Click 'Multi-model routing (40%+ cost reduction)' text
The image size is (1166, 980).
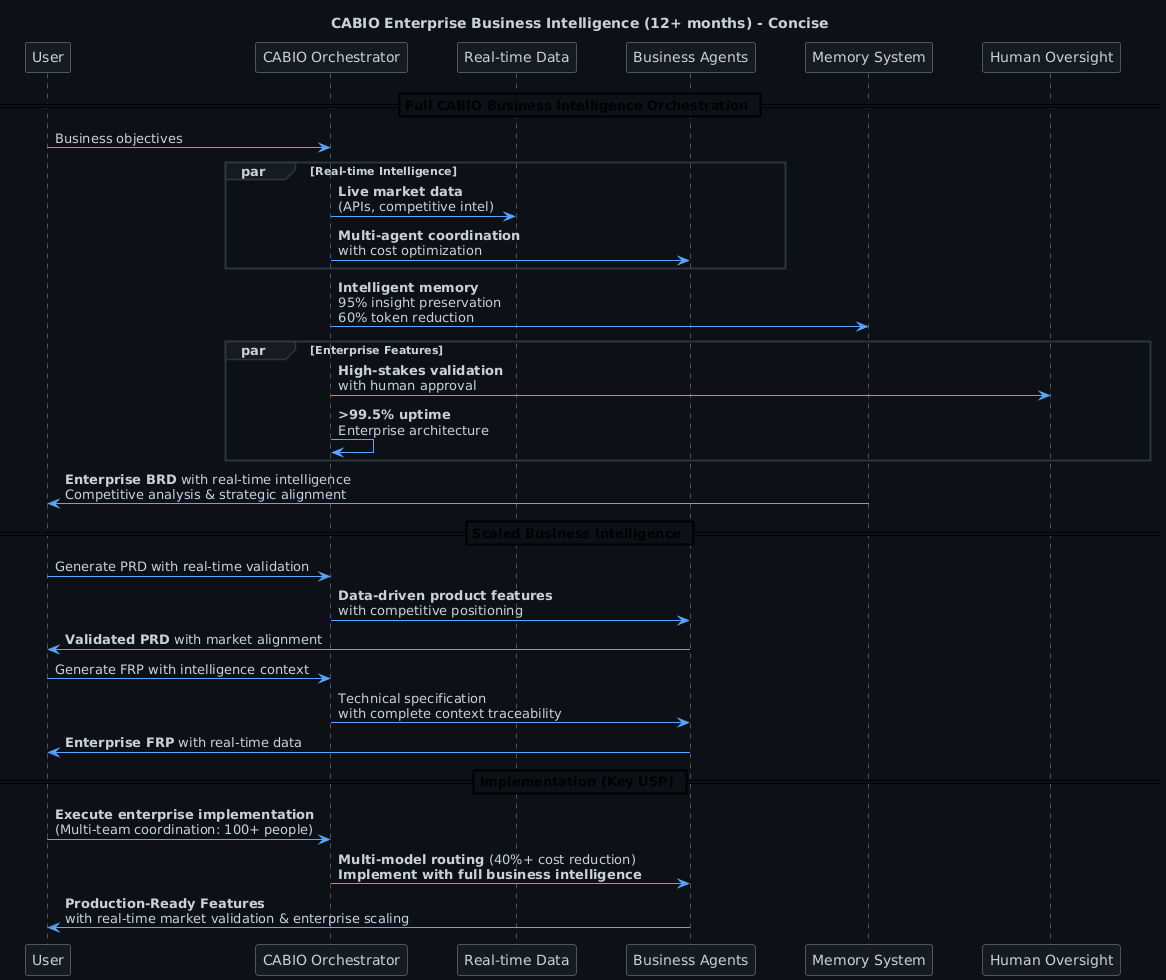486,860
